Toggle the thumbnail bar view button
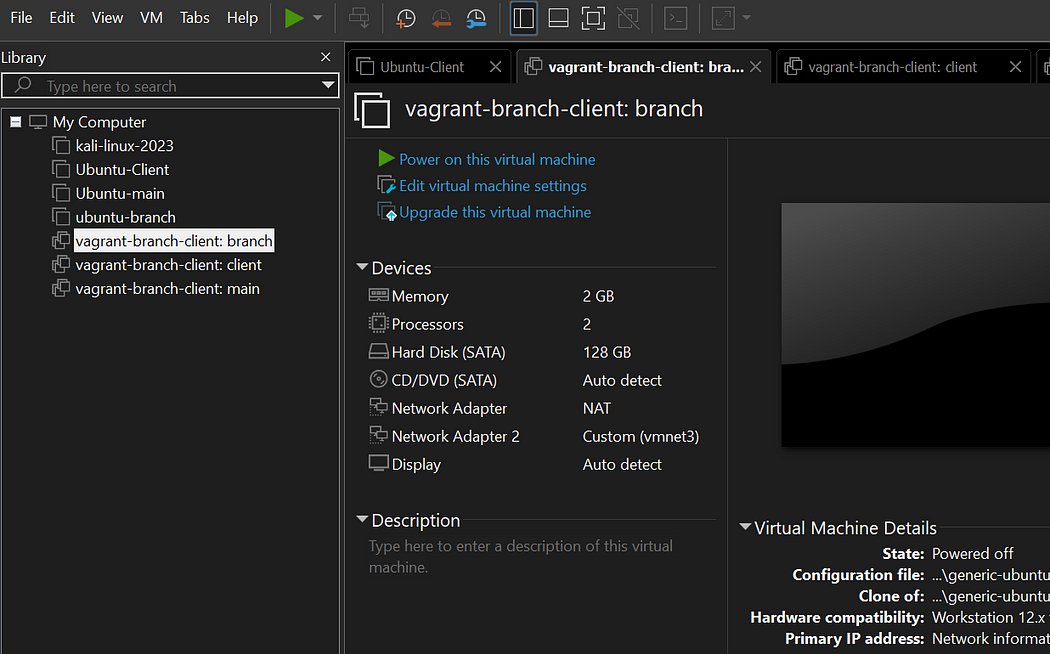Viewport: 1050px width, 654px height. coord(558,18)
